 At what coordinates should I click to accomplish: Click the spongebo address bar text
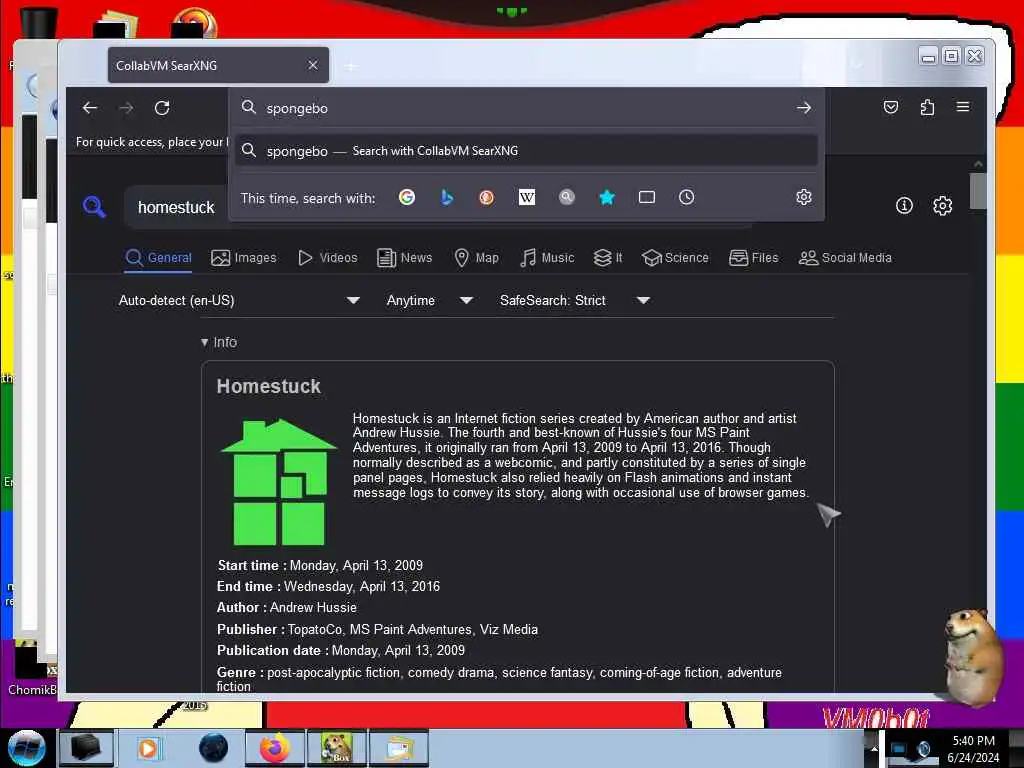297,108
